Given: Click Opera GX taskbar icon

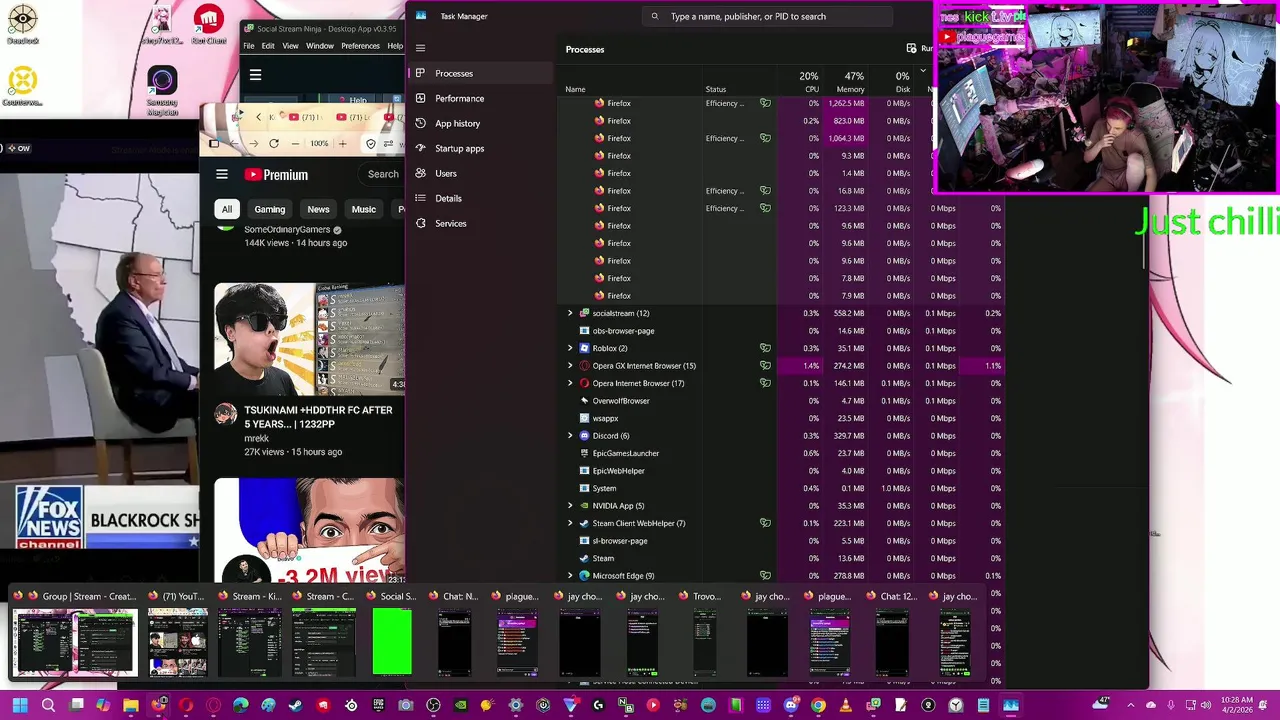Looking at the screenshot, I should 213,705.
